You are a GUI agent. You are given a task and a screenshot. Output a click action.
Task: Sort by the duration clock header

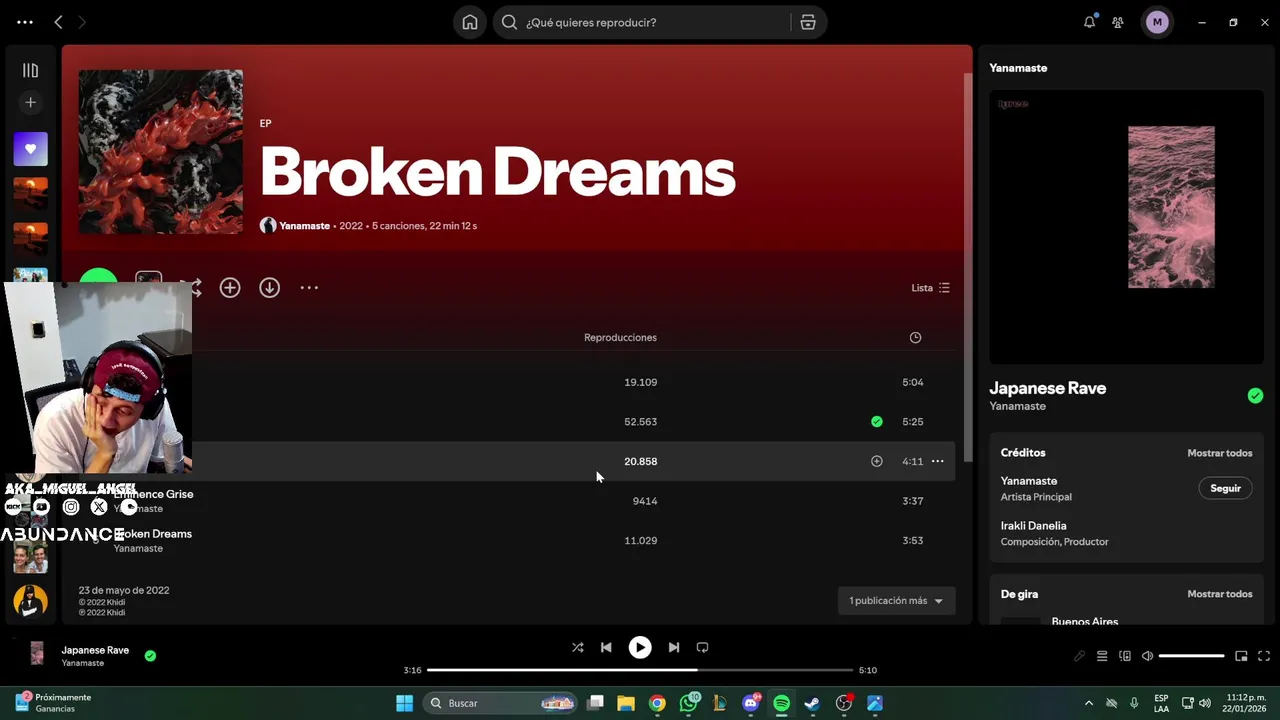pyautogui.click(x=915, y=337)
